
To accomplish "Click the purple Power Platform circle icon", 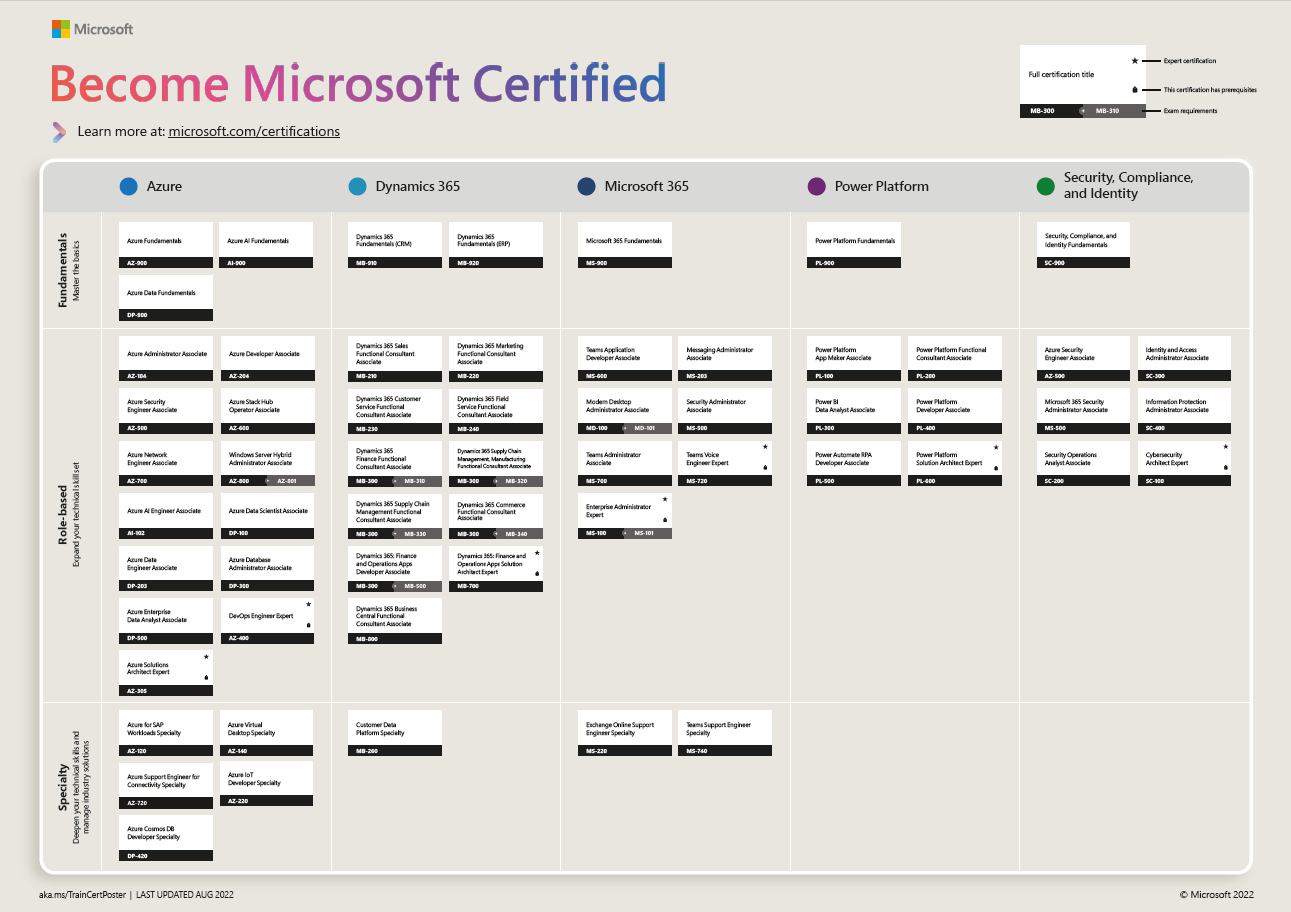I will pyautogui.click(x=816, y=186).
